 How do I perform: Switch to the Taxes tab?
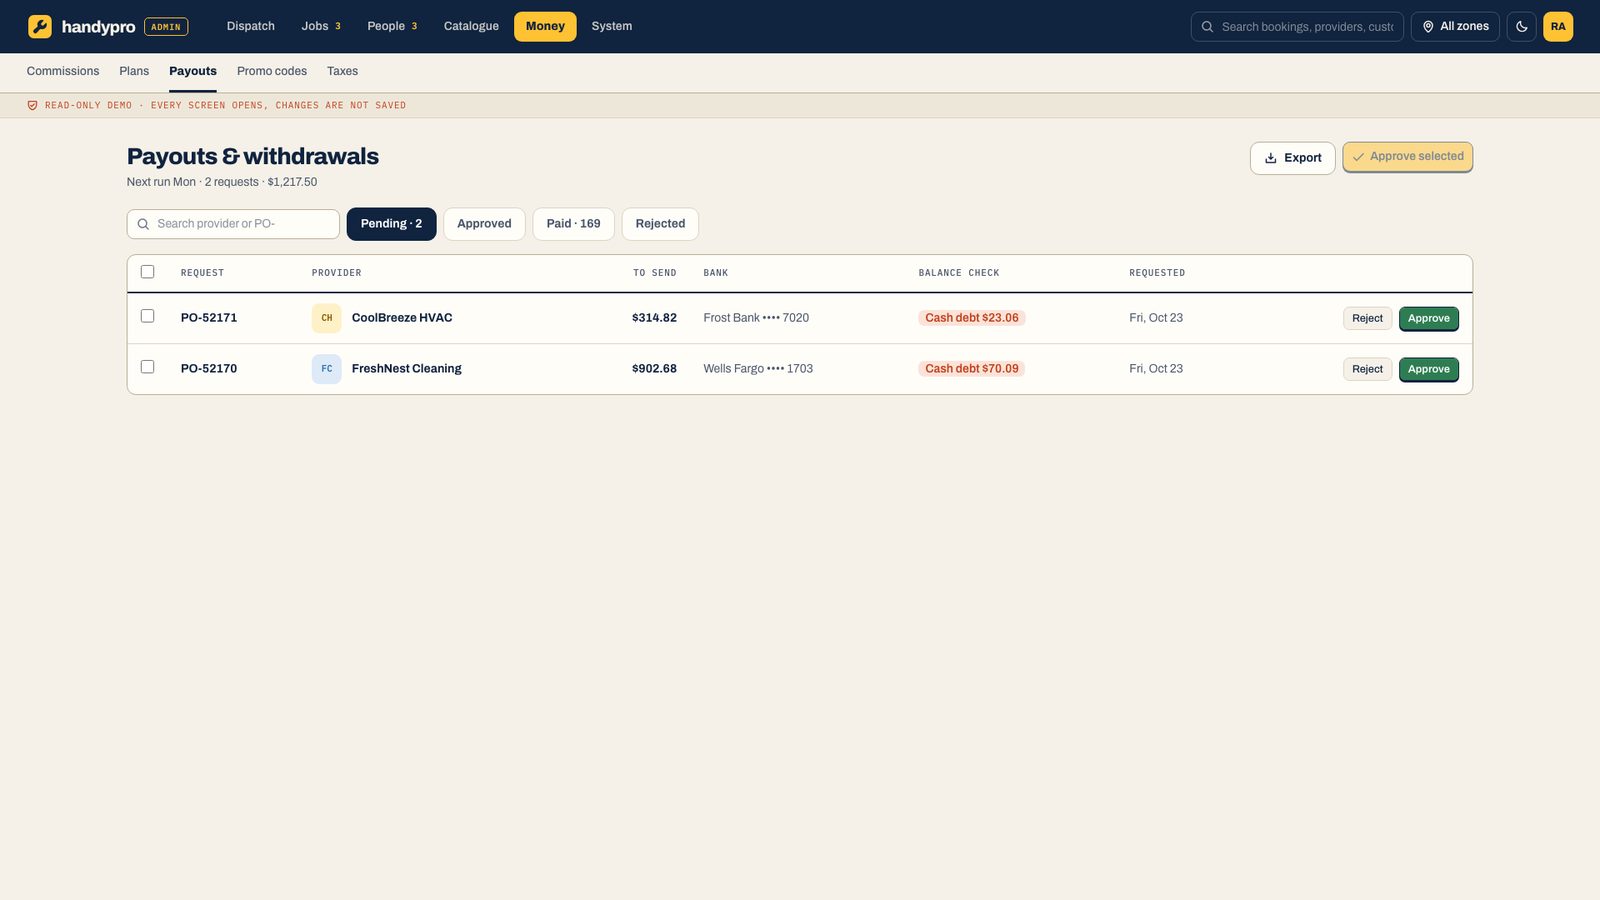pyautogui.click(x=342, y=71)
